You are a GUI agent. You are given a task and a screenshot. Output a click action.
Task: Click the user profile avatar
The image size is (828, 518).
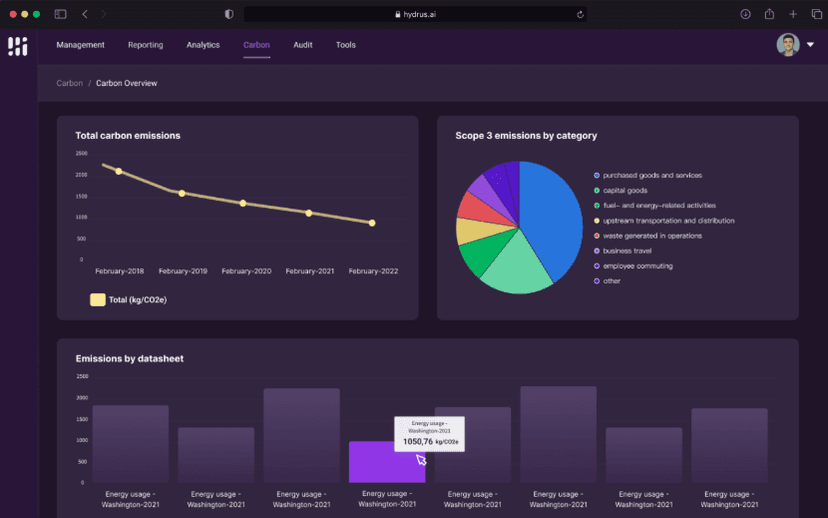pyautogui.click(x=788, y=45)
